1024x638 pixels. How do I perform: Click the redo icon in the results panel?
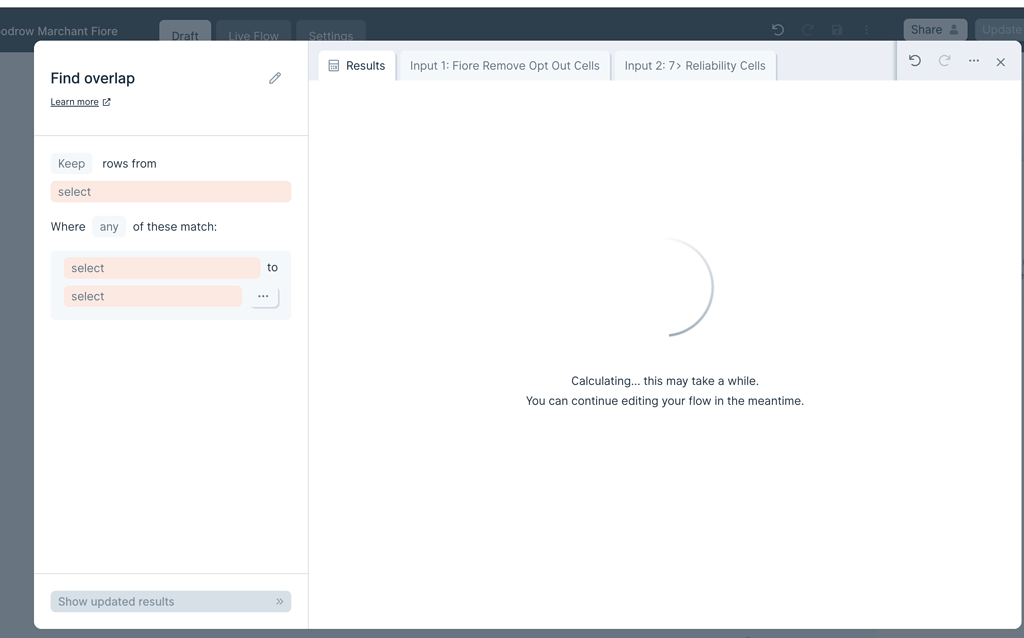click(943, 61)
